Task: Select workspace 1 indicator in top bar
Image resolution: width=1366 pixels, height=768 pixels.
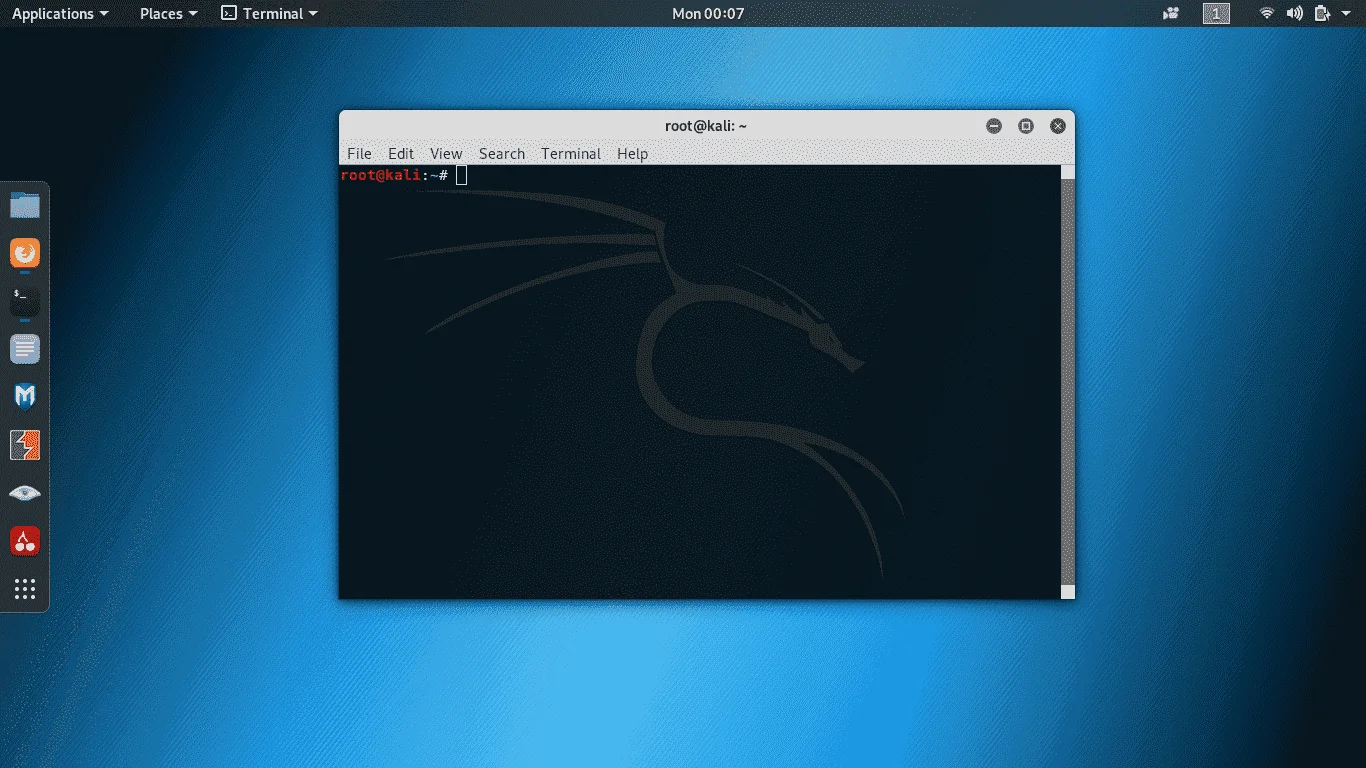Action: [1216, 13]
